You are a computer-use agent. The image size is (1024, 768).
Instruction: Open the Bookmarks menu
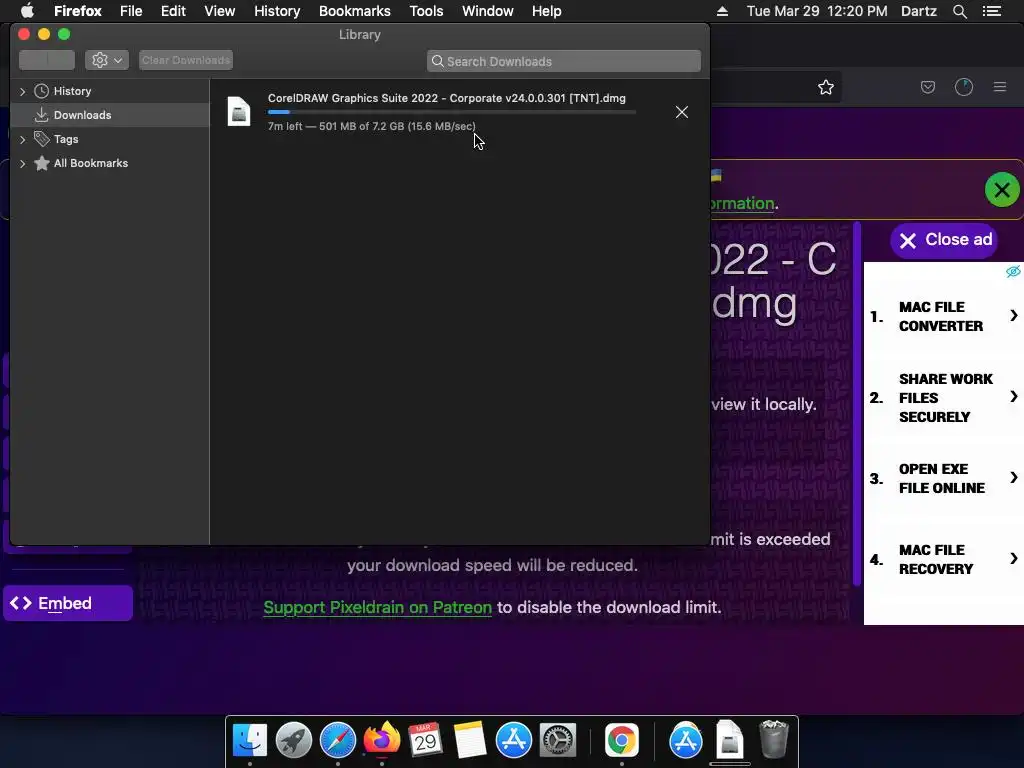pyautogui.click(x=355, y=11)
